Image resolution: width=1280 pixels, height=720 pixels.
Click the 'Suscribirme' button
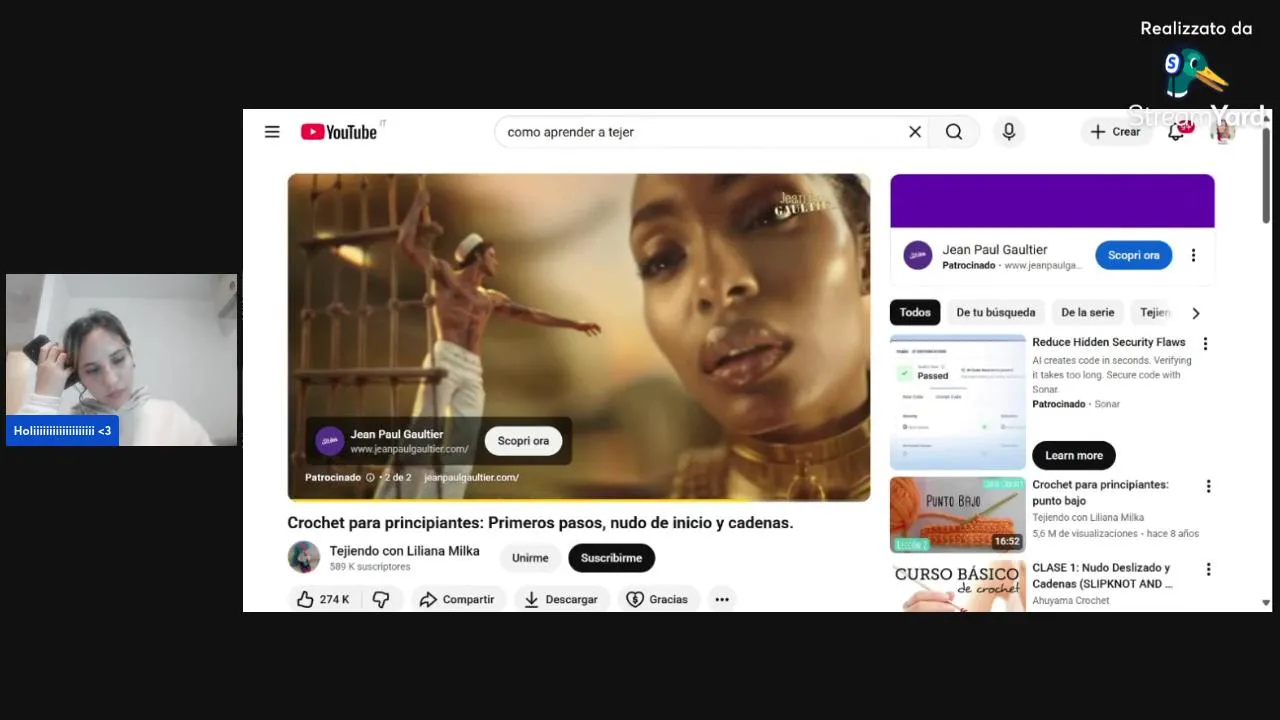tap(611, 558)
